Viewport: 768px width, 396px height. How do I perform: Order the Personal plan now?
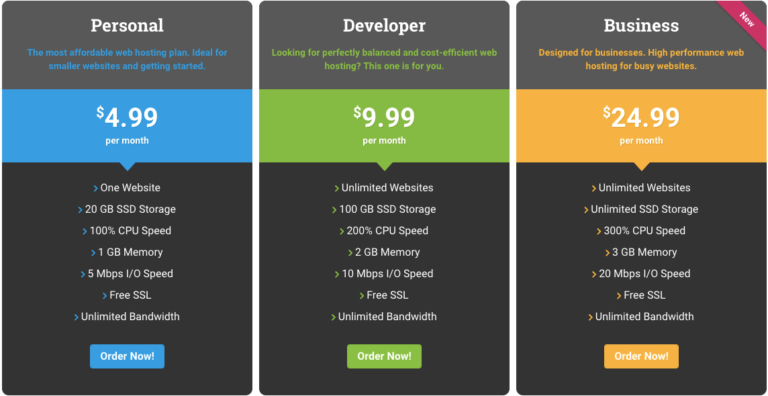point(127,356)
